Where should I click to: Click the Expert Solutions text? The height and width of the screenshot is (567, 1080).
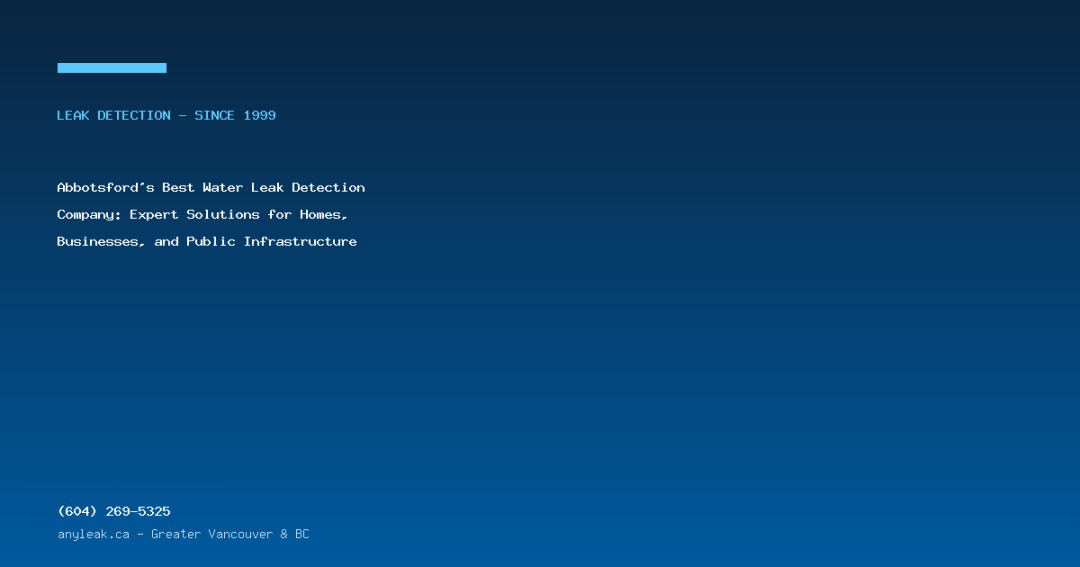(194, 215)
